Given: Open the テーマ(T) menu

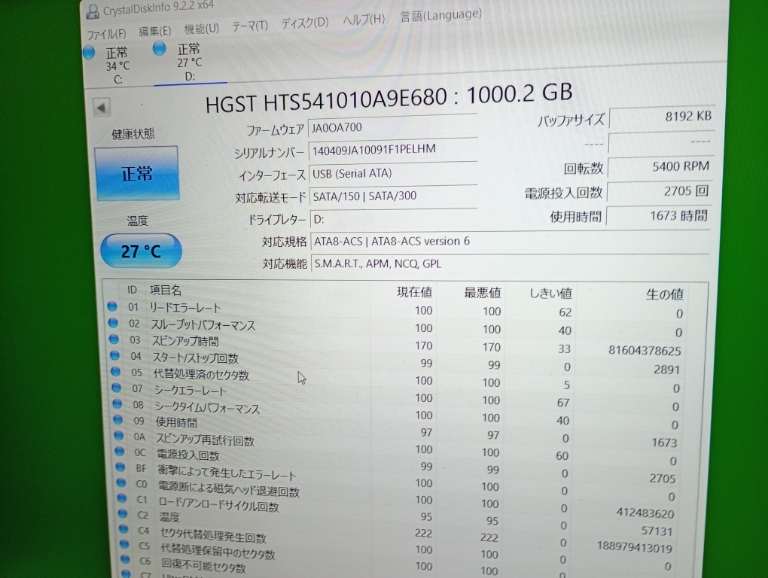Looking at the screenshot, I should pos(250,26).
